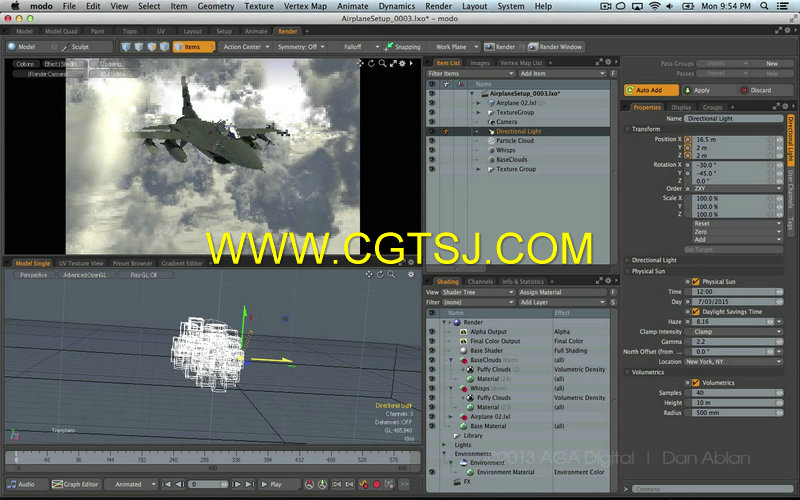Select the Directional Light item
Screen dimensions: 800x500
(x=518, y=132)
